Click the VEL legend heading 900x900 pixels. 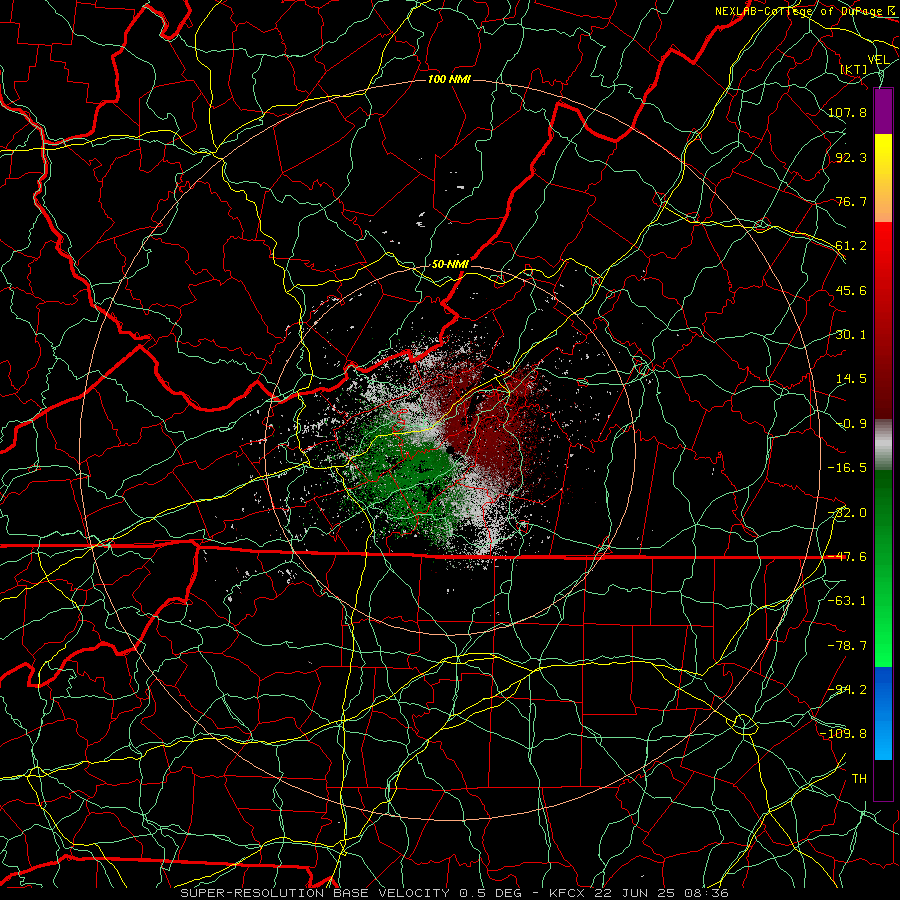(878, 60)
